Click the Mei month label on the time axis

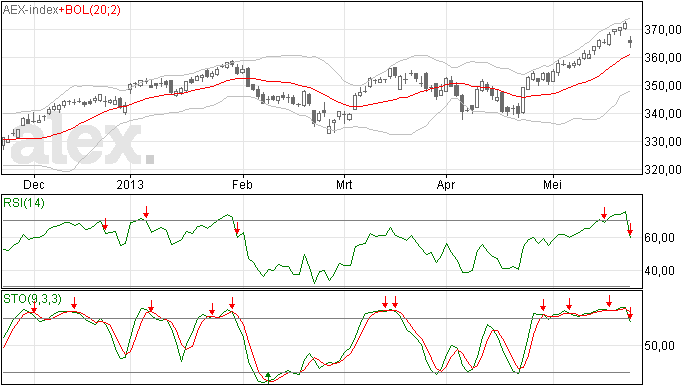pos(552,184)
